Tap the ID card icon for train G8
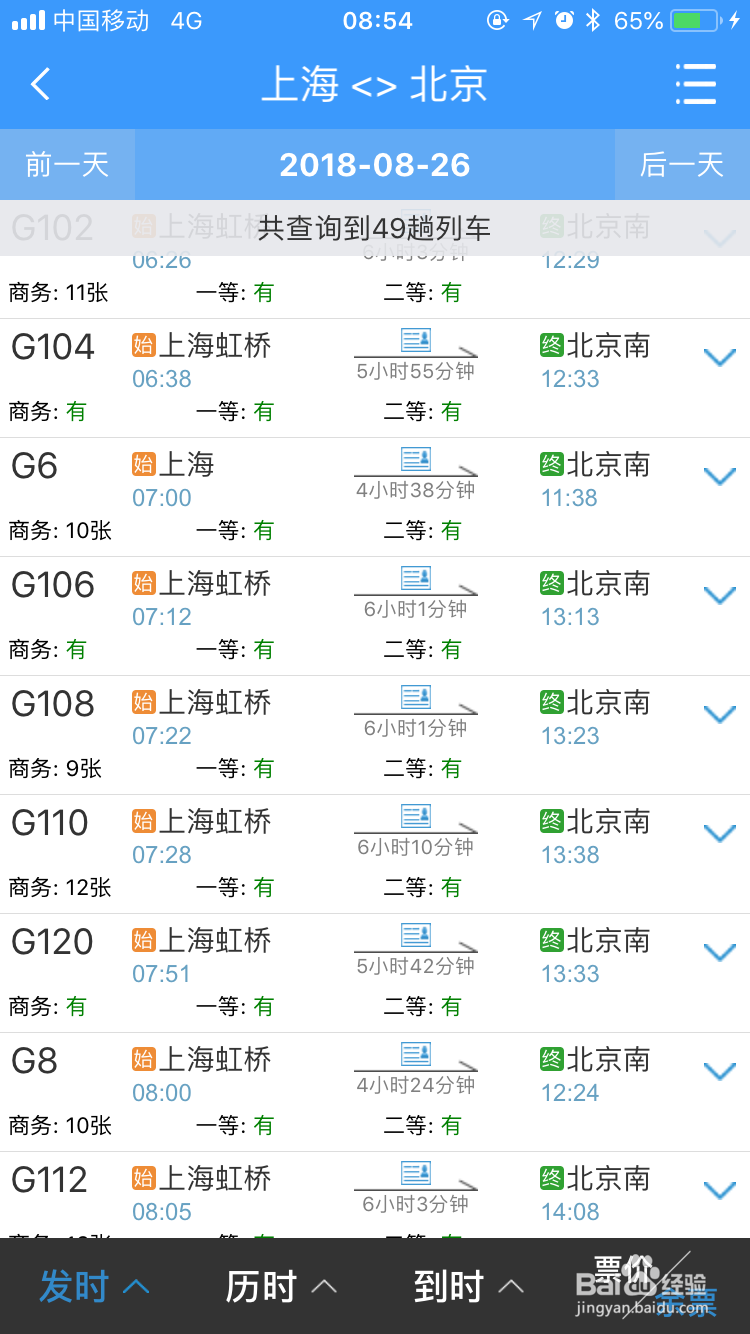The height and width of the screenshot is (1334, 750). click(x=416, y=1054)
